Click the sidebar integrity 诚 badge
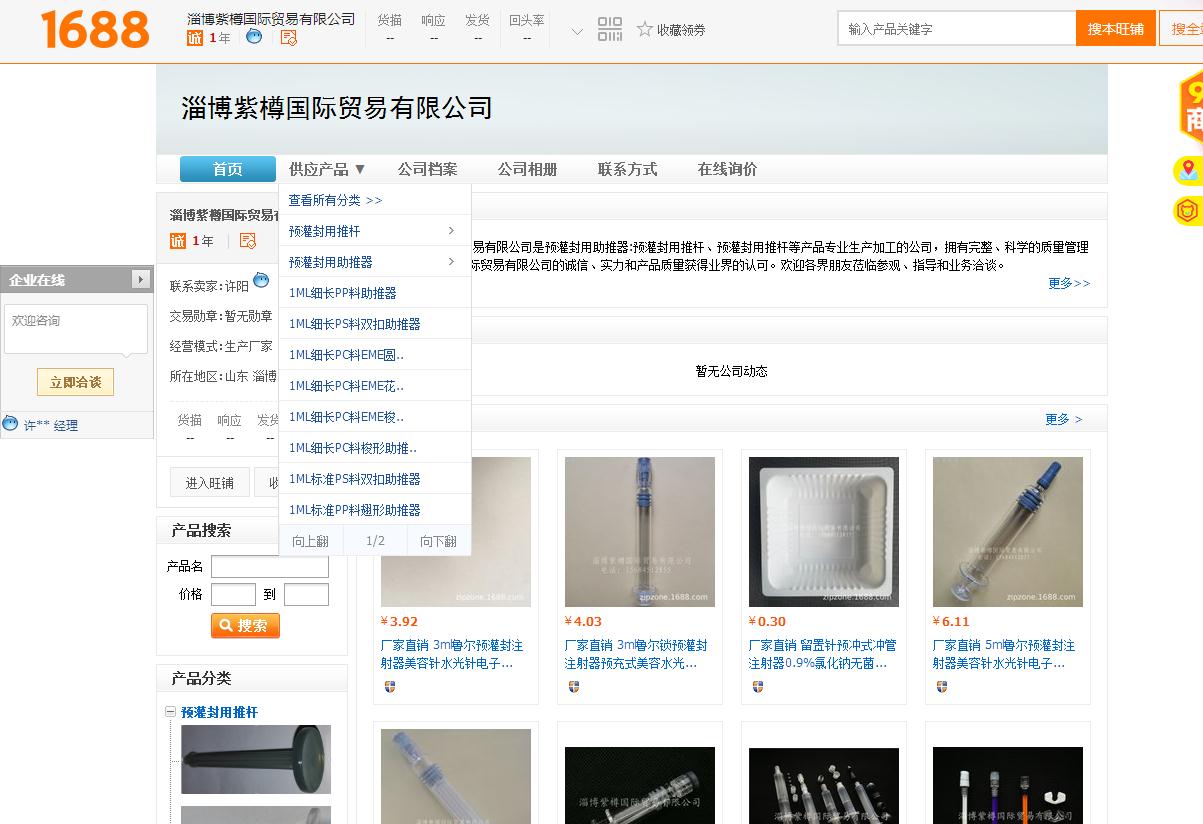Image resolution: width=1203 pixels, height=824 pixels. point(178,241)
